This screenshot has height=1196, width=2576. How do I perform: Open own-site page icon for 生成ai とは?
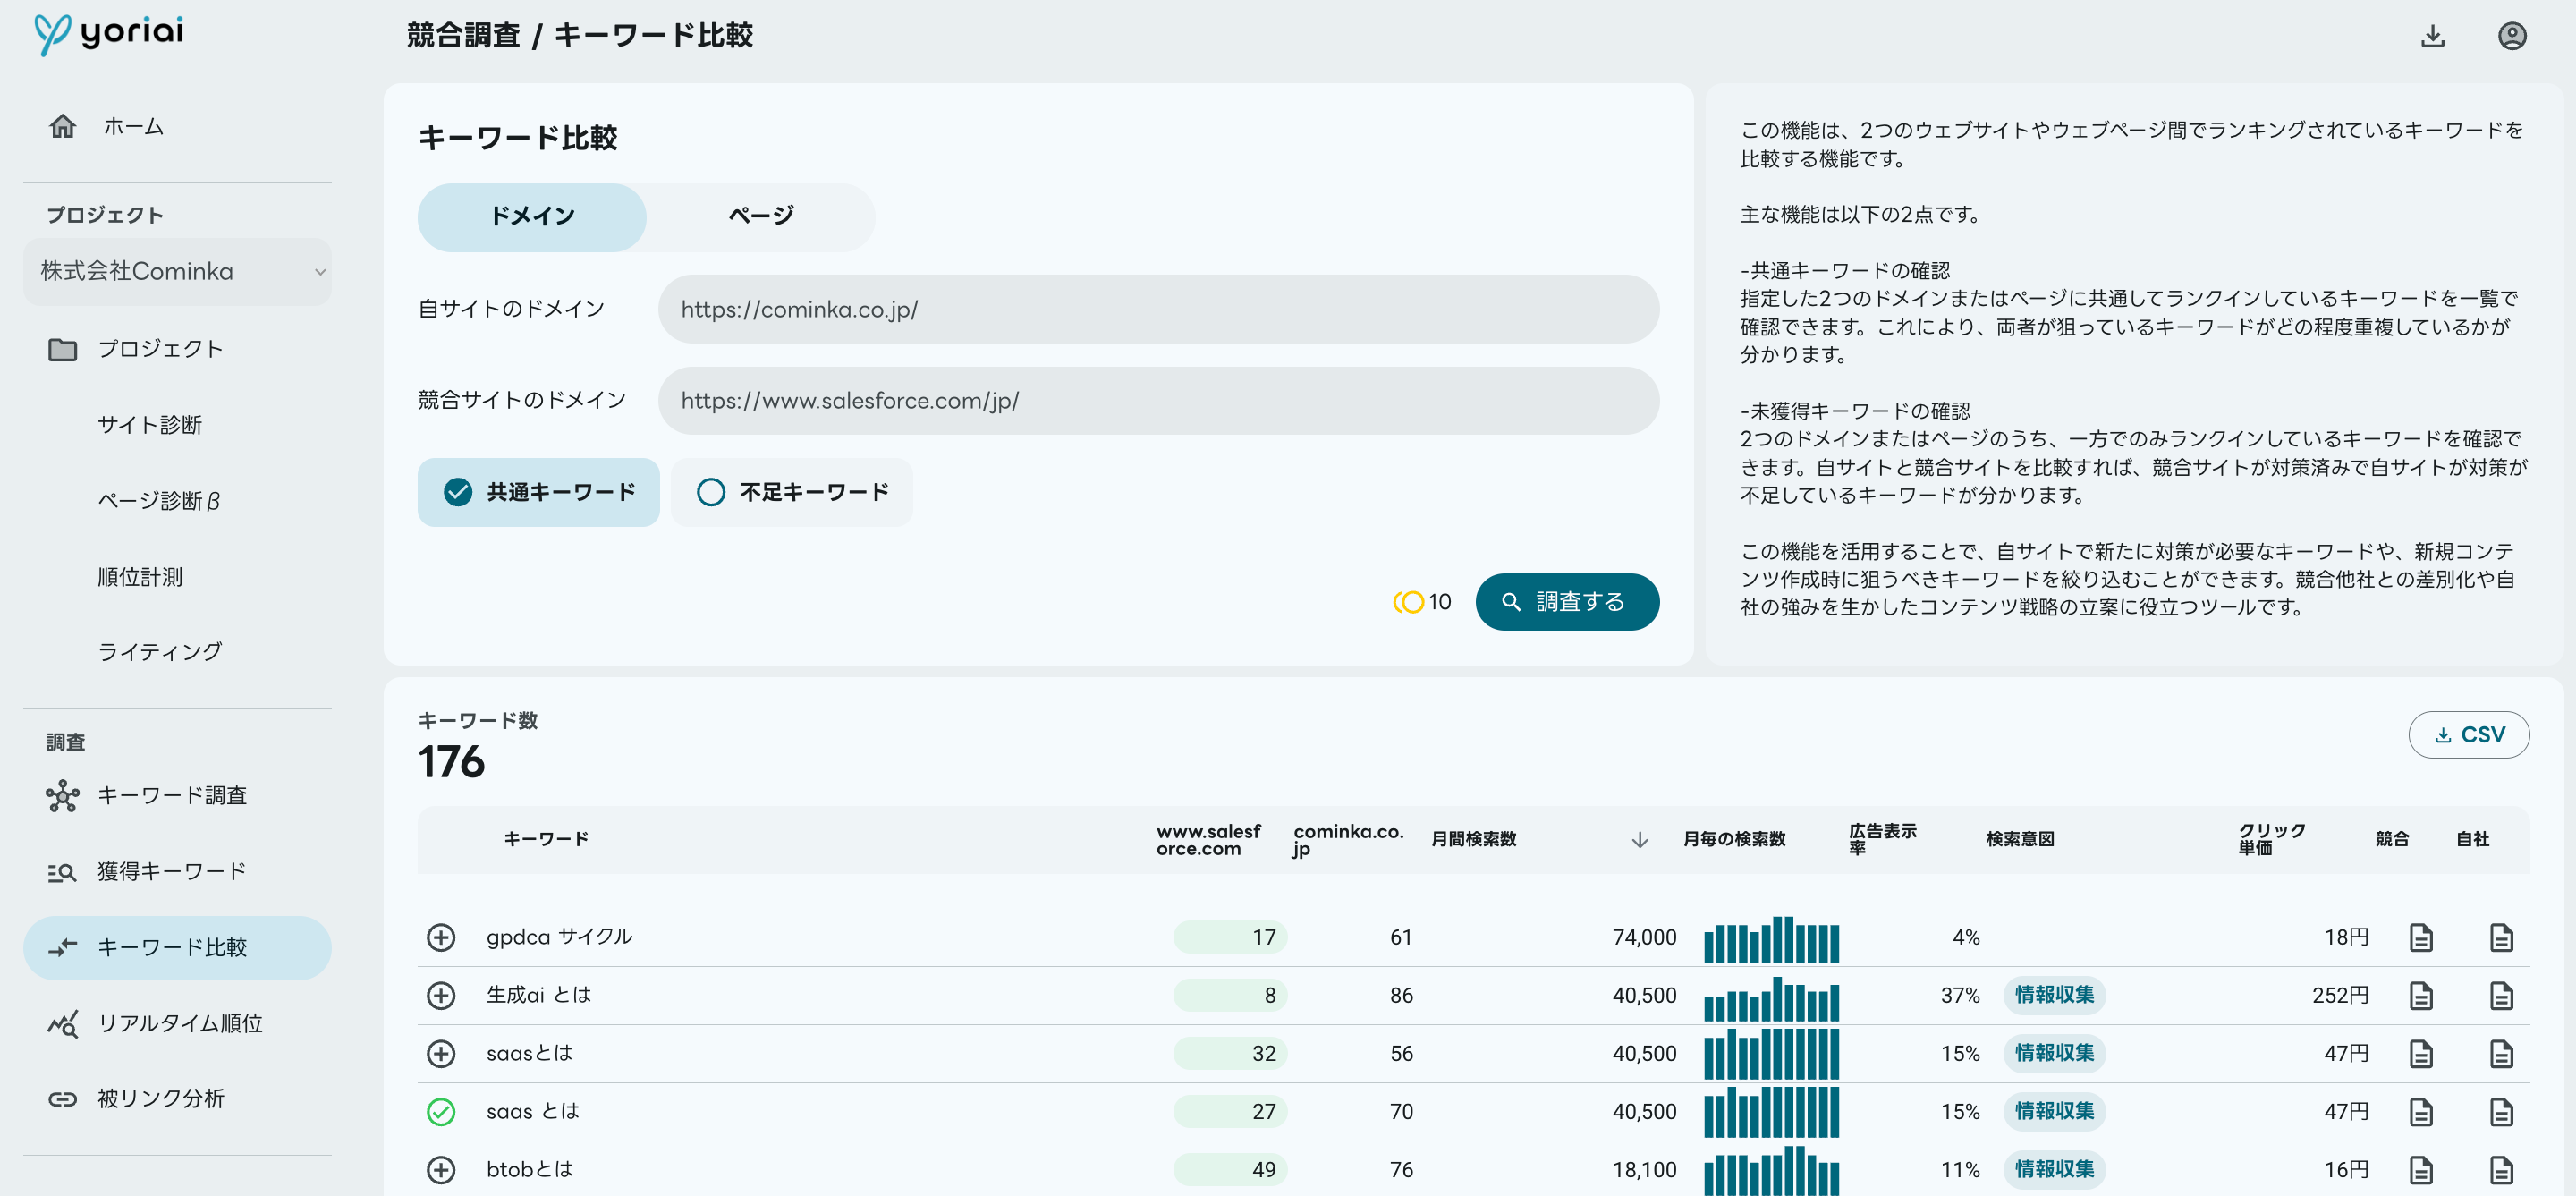coord(2501,995)
